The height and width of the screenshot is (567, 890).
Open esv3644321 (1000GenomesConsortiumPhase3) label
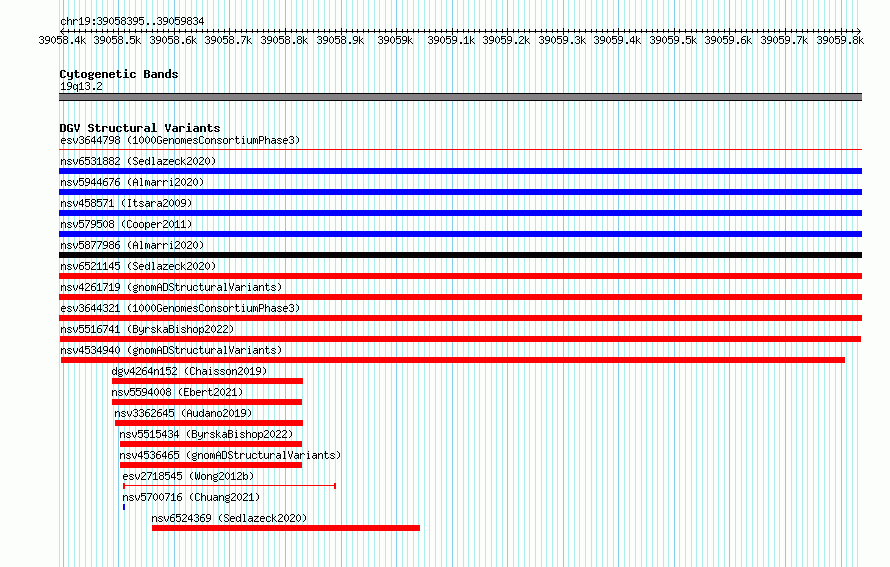pyautogui.click(x=180, y=308)
